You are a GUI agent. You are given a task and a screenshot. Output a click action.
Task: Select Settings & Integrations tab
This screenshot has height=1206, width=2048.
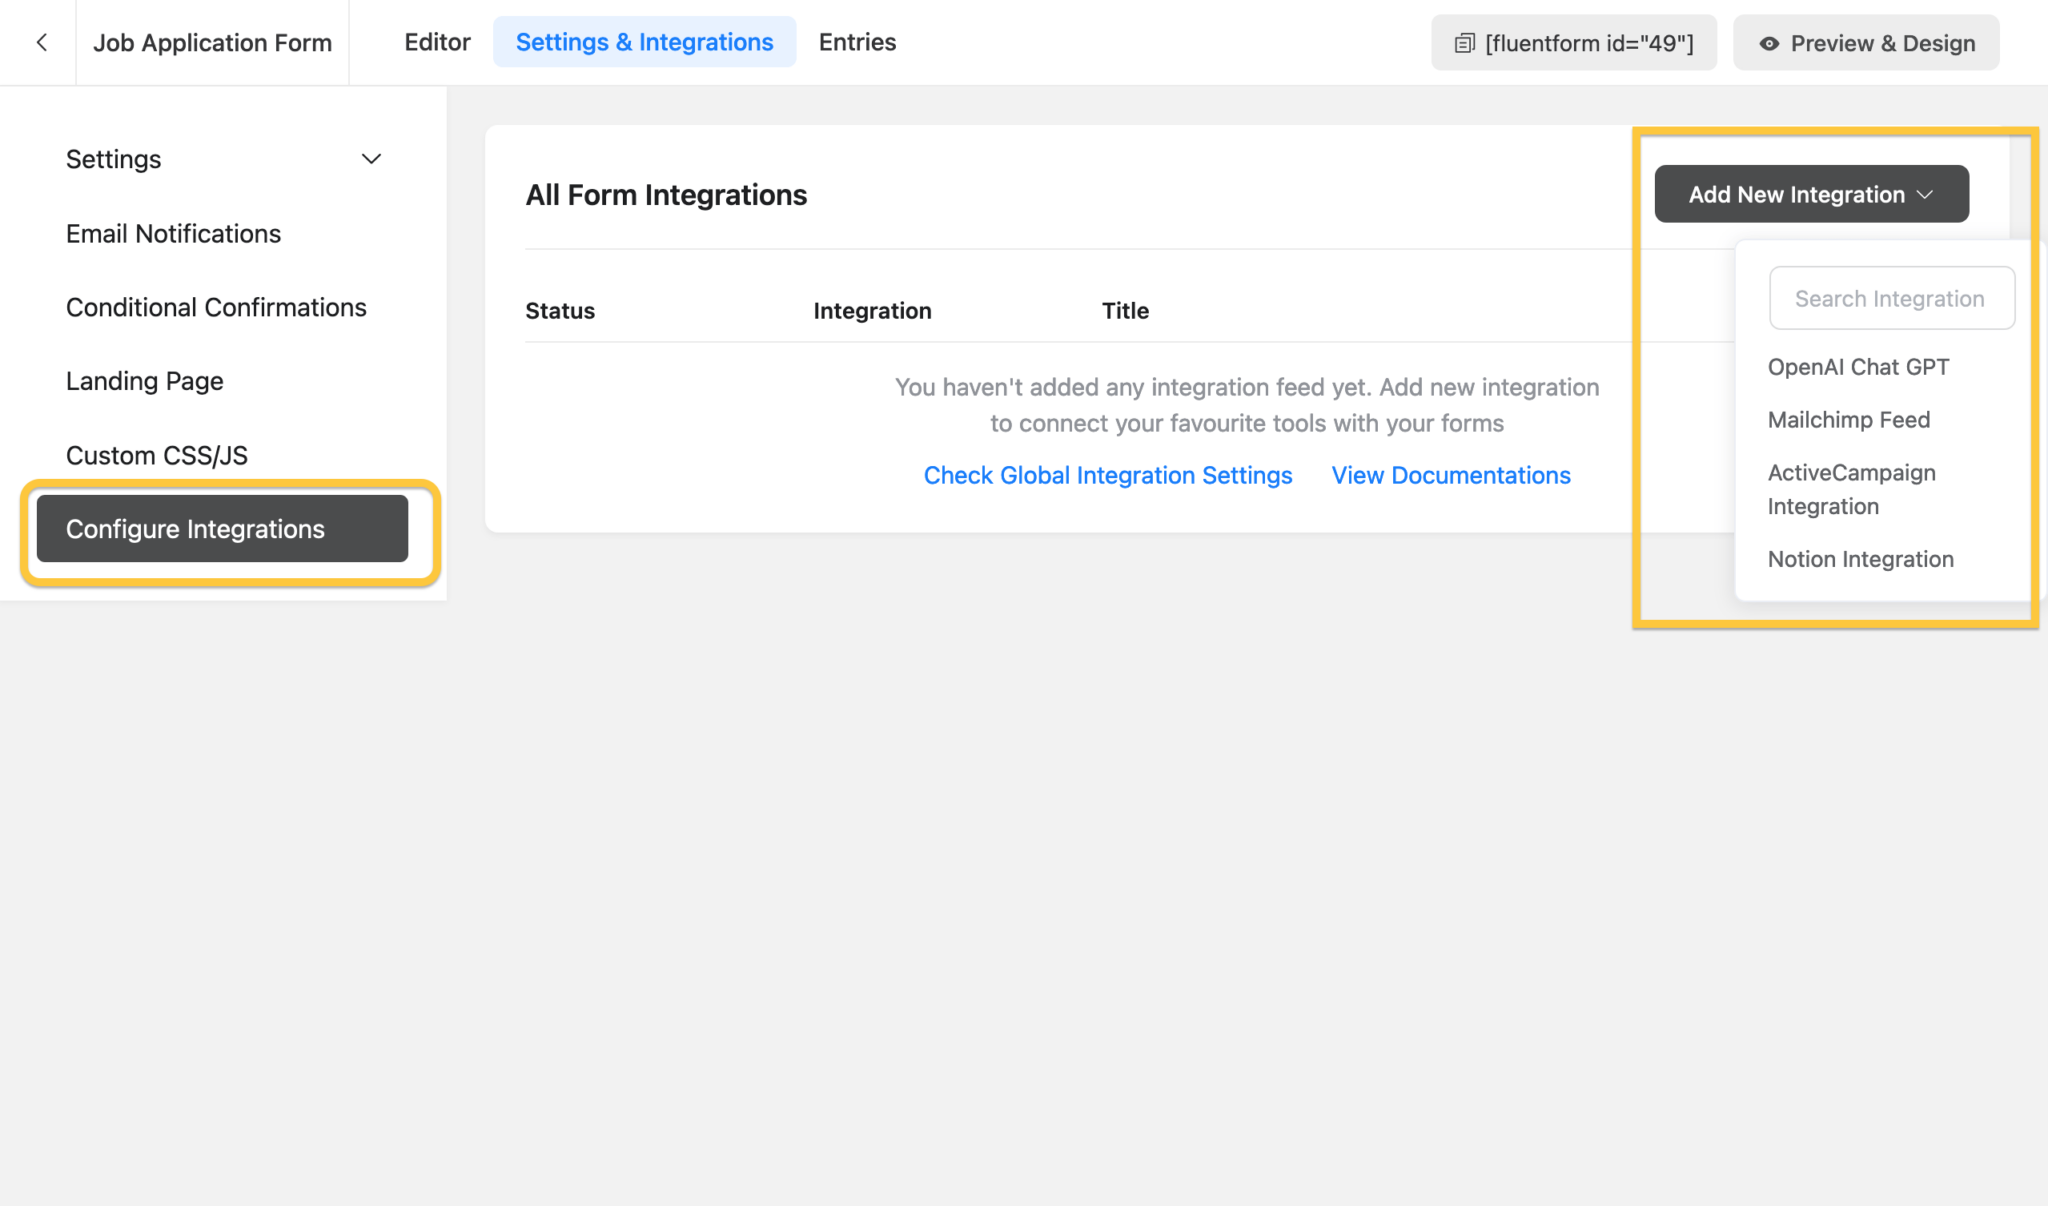644,42
